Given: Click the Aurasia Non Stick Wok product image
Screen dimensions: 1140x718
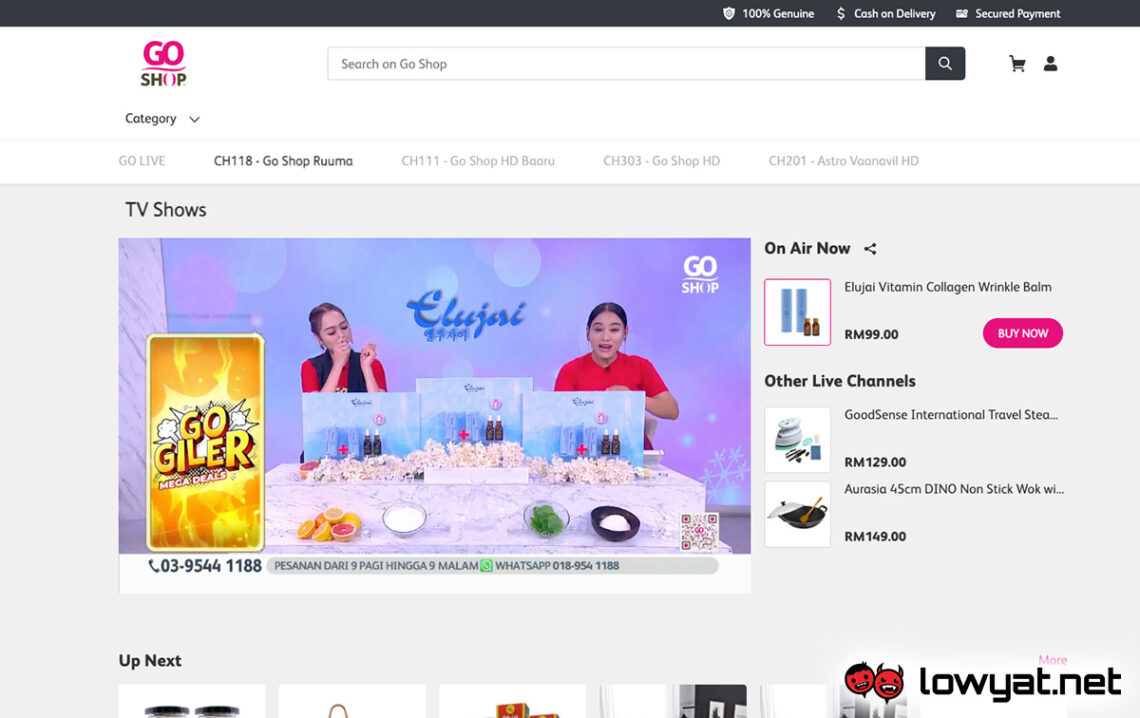Looking at the screenshot, I should pos(797,514).
